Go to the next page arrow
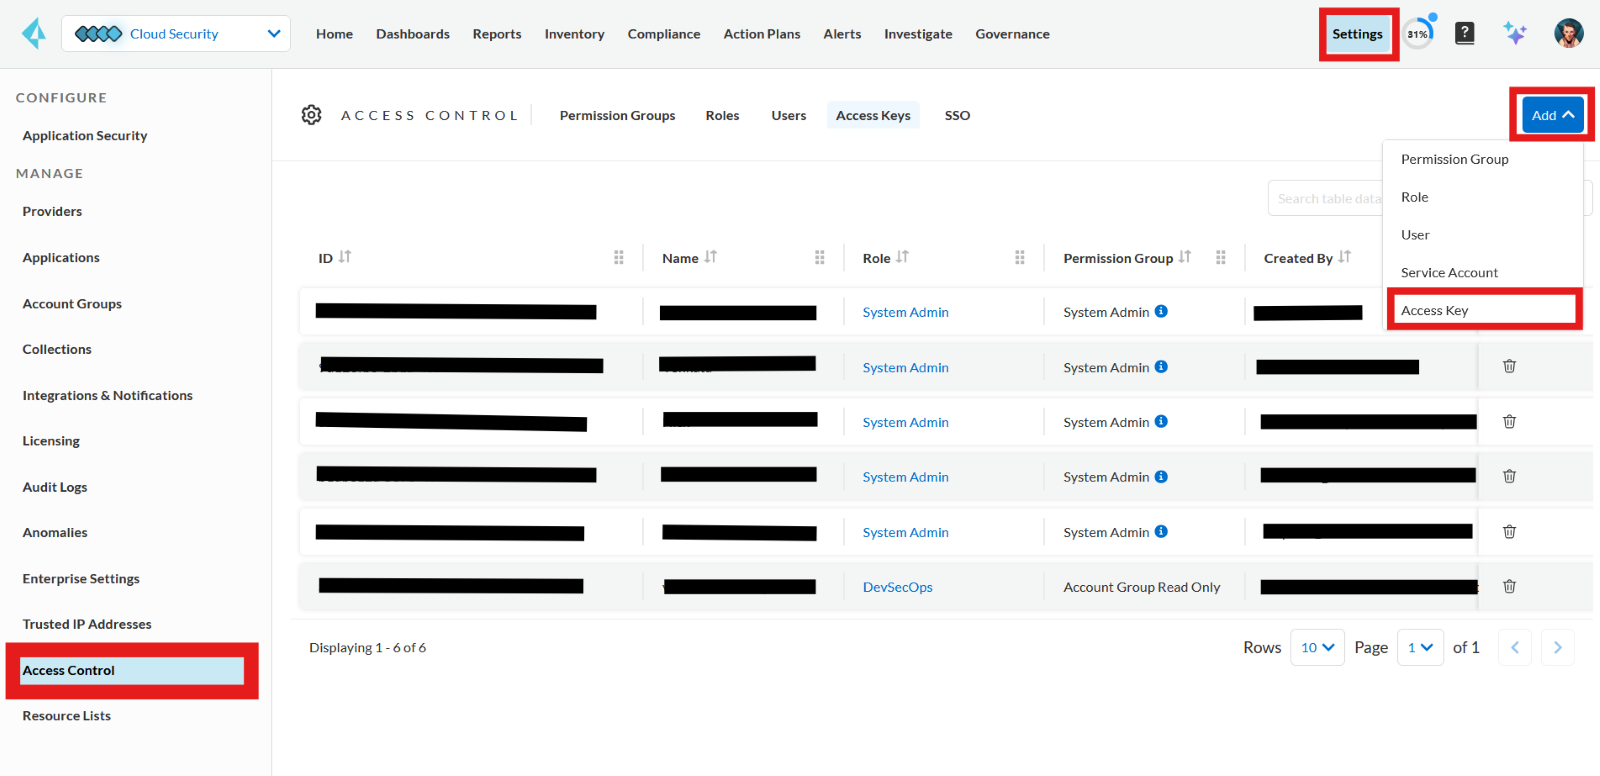The width and height of the screenshot is (1600, 776). [x=1558, y=647]
